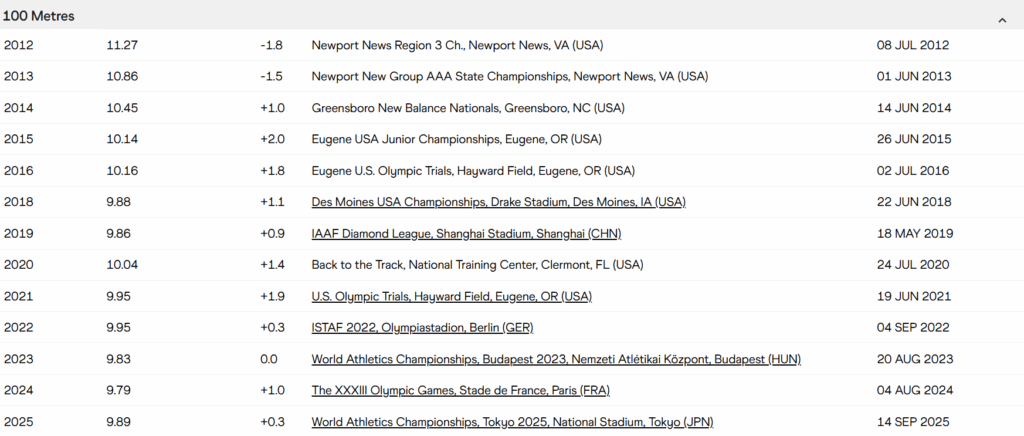The height and width of the screenshot is (436, 1024).
Task: Open IAAF Diamond League Shanghai link
Action: [x=479, y=233]
